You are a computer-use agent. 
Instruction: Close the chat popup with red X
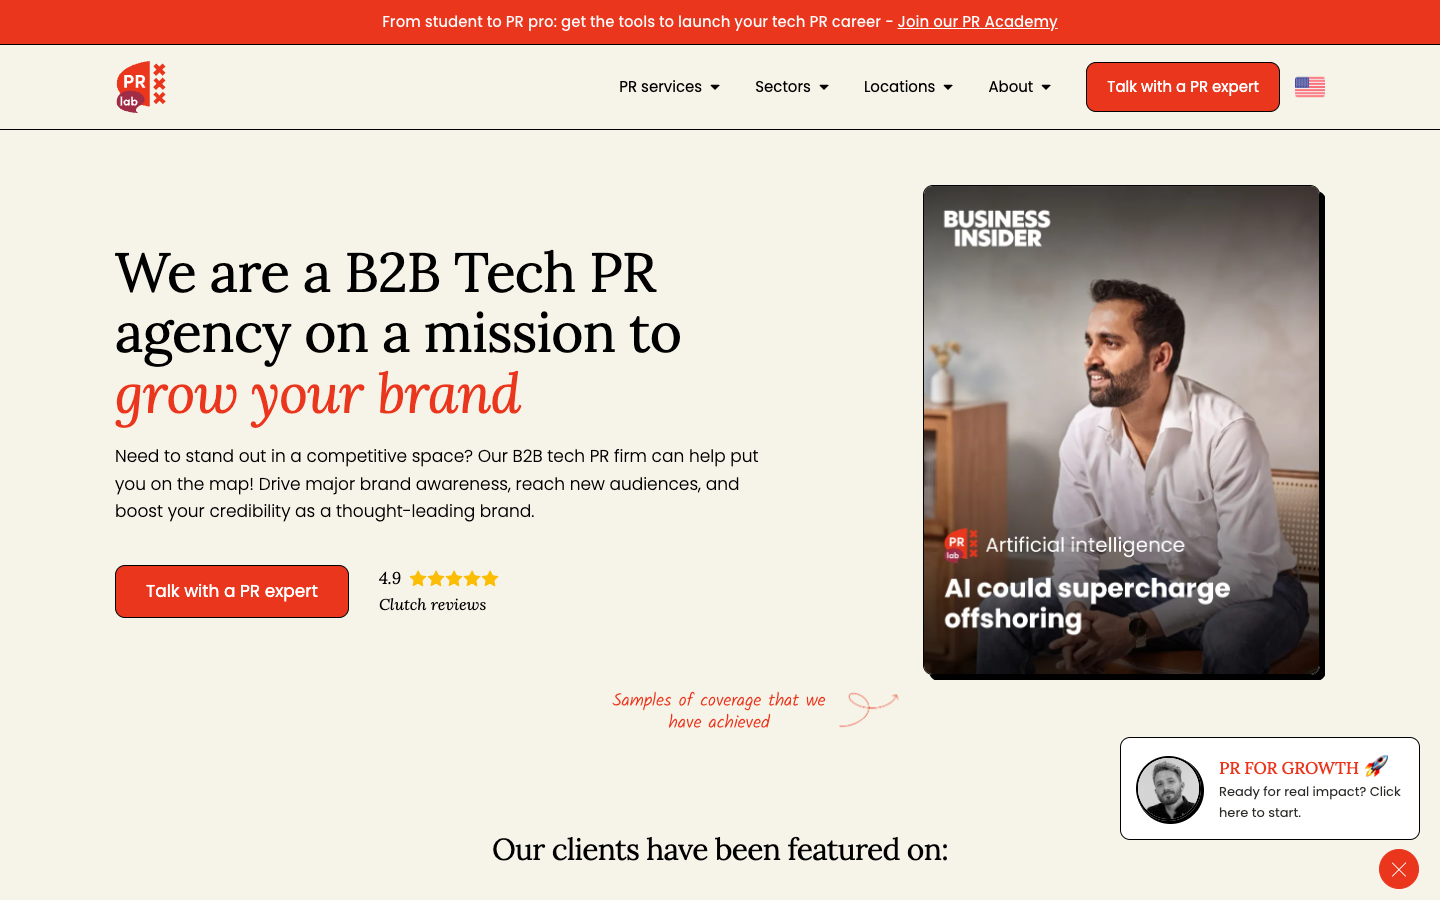tap(1398, 869)
